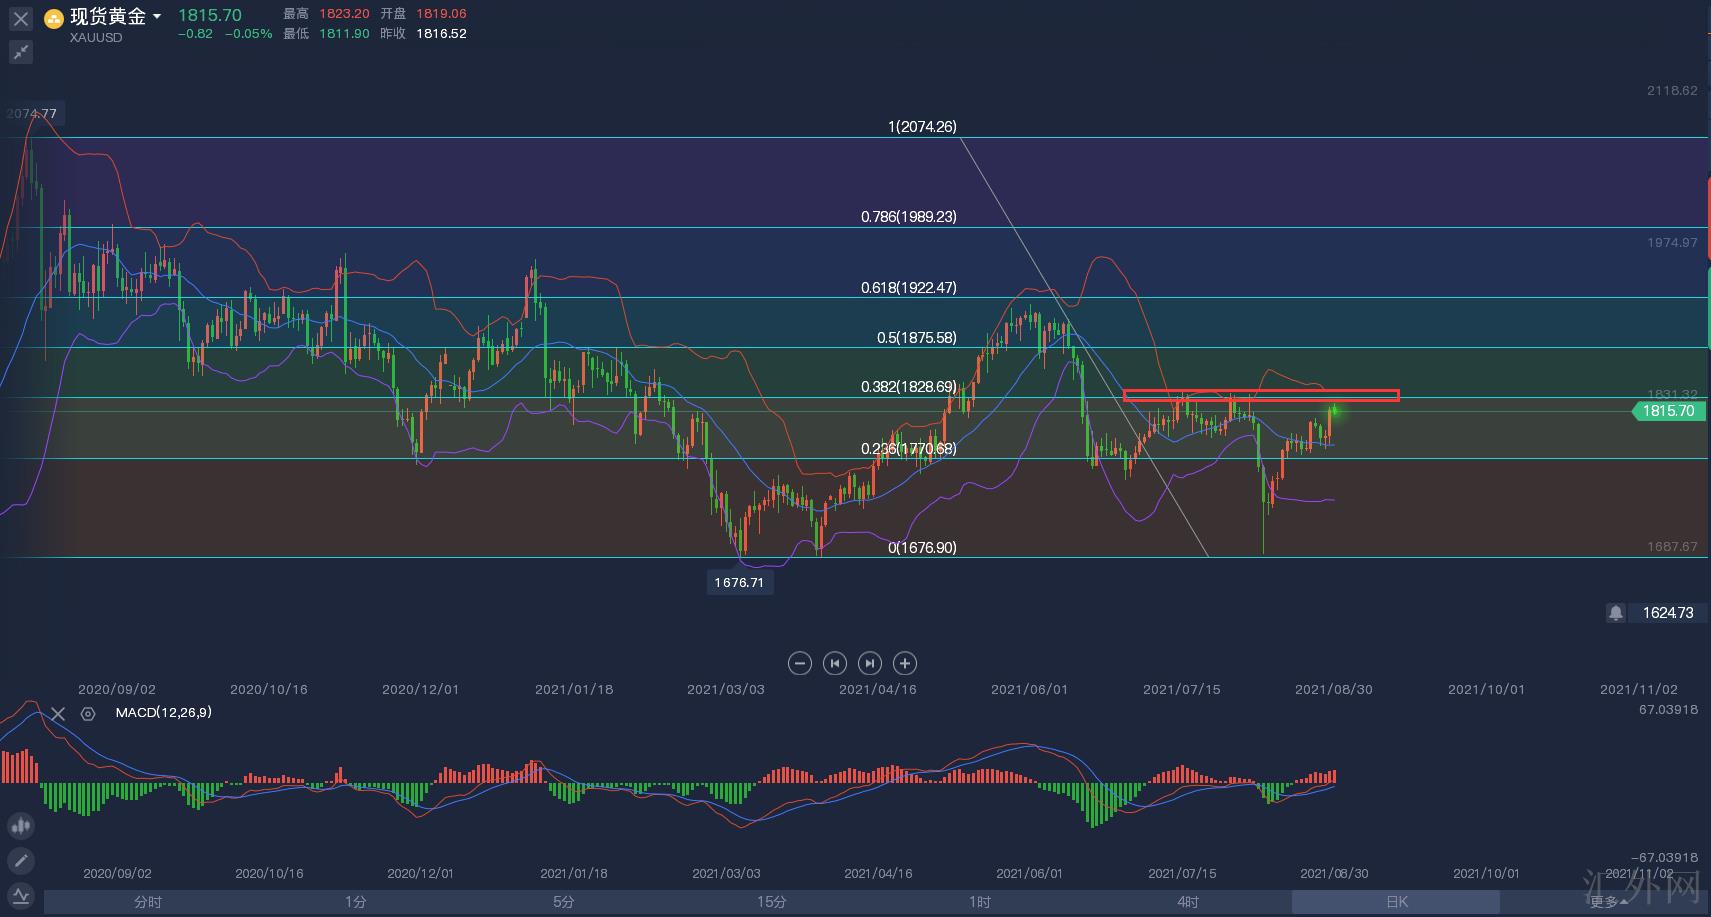Close the chart with the top-left X

(x=20, y=19)
